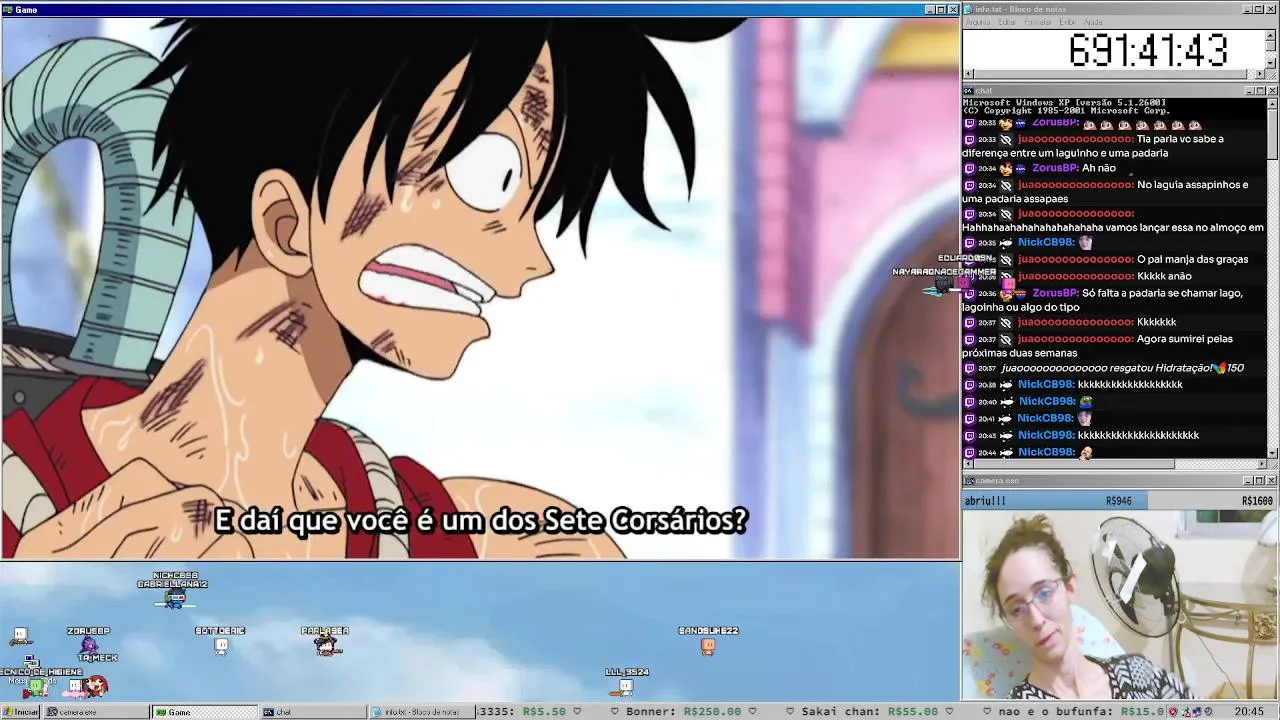
Task: Switch to camera.exe in the taskbar
Action: (95, 712)
